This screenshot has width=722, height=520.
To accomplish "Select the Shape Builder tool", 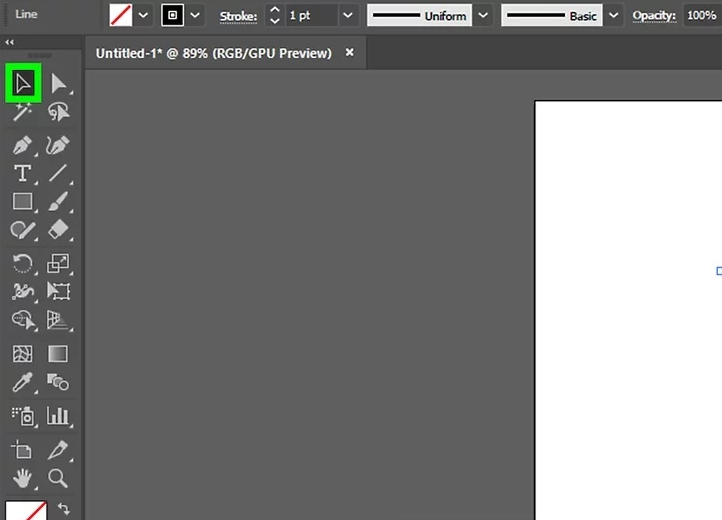I will pos(23,320).
